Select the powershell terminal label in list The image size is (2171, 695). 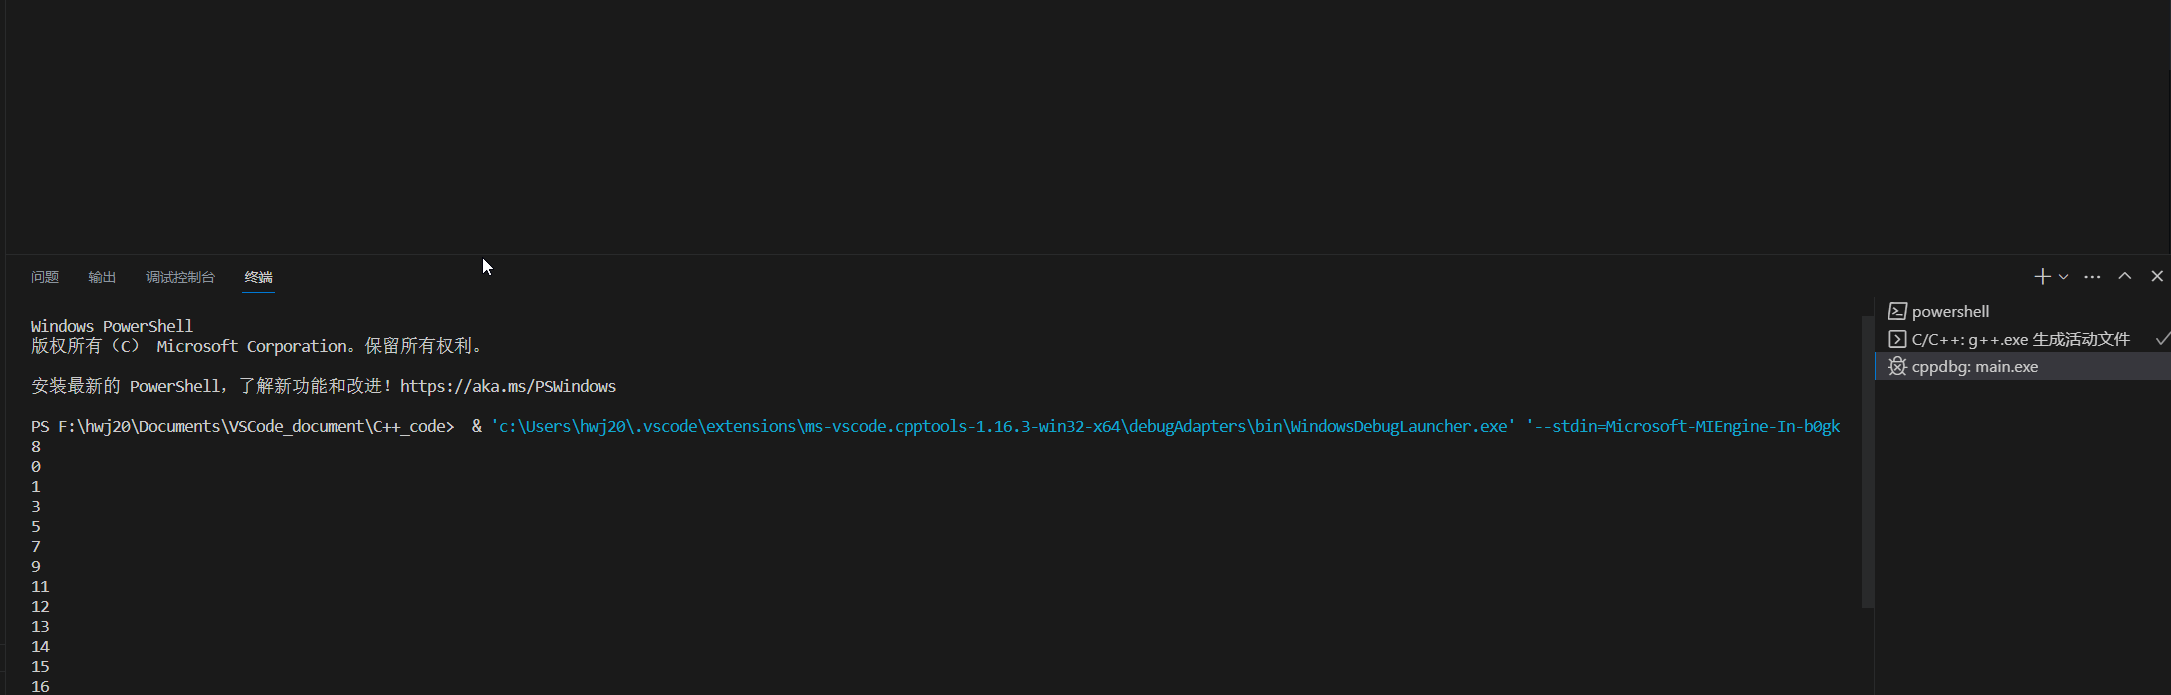1950,311
